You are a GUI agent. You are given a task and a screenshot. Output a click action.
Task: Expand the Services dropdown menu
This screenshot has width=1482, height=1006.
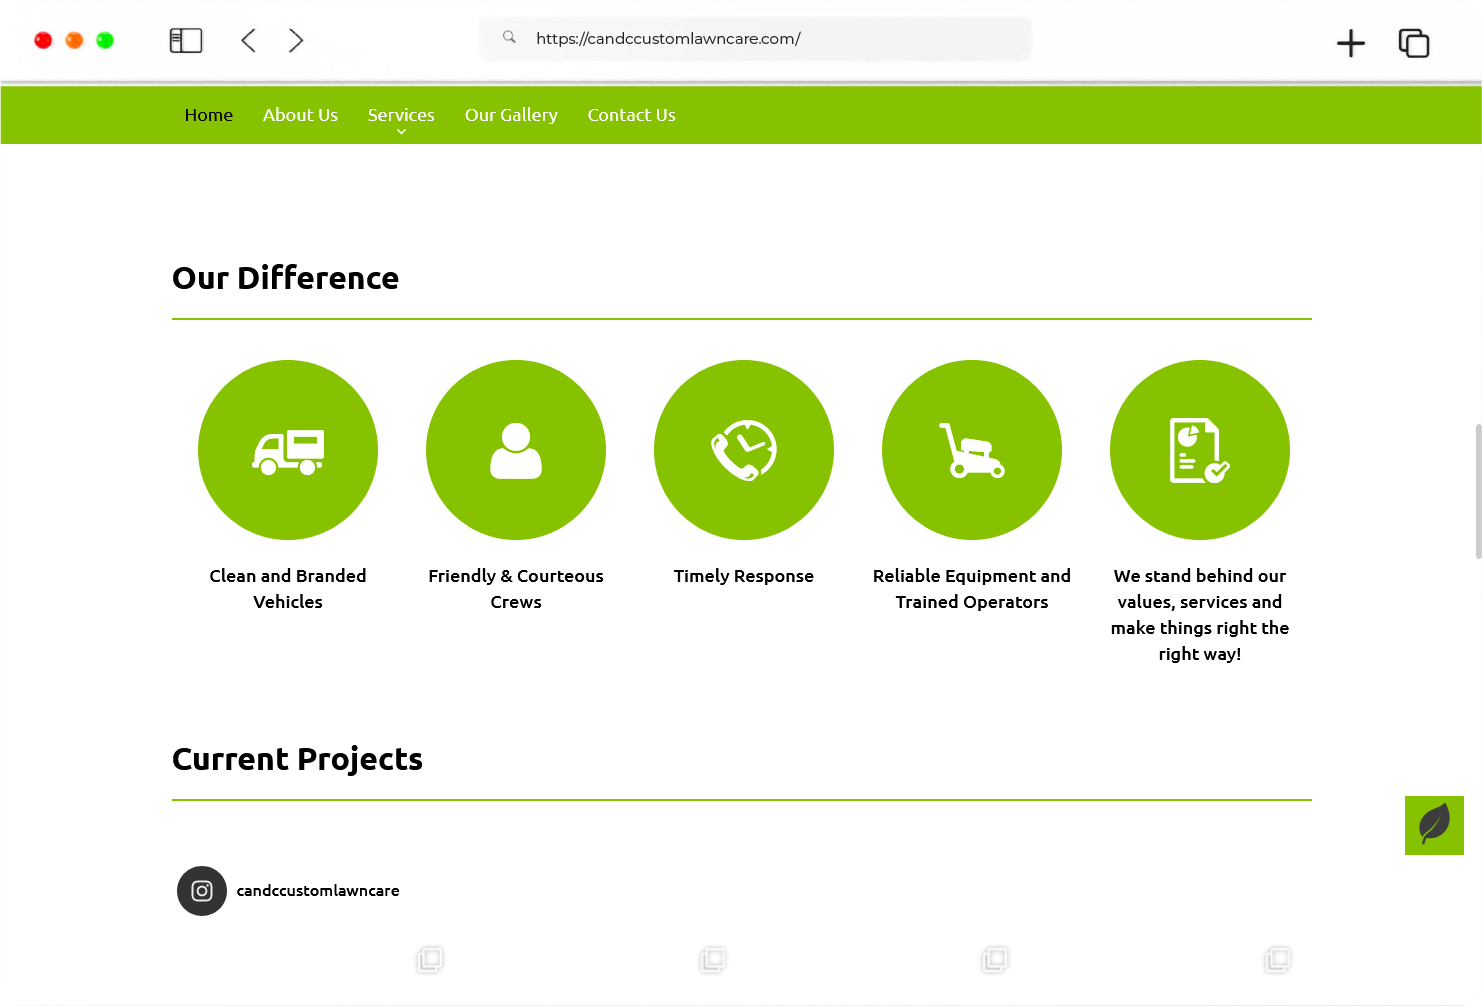click(x=401, y=116)
